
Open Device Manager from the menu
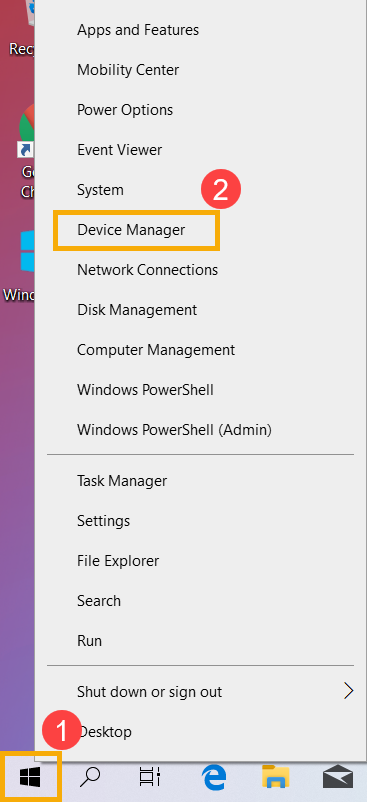[x=131, y=230]
